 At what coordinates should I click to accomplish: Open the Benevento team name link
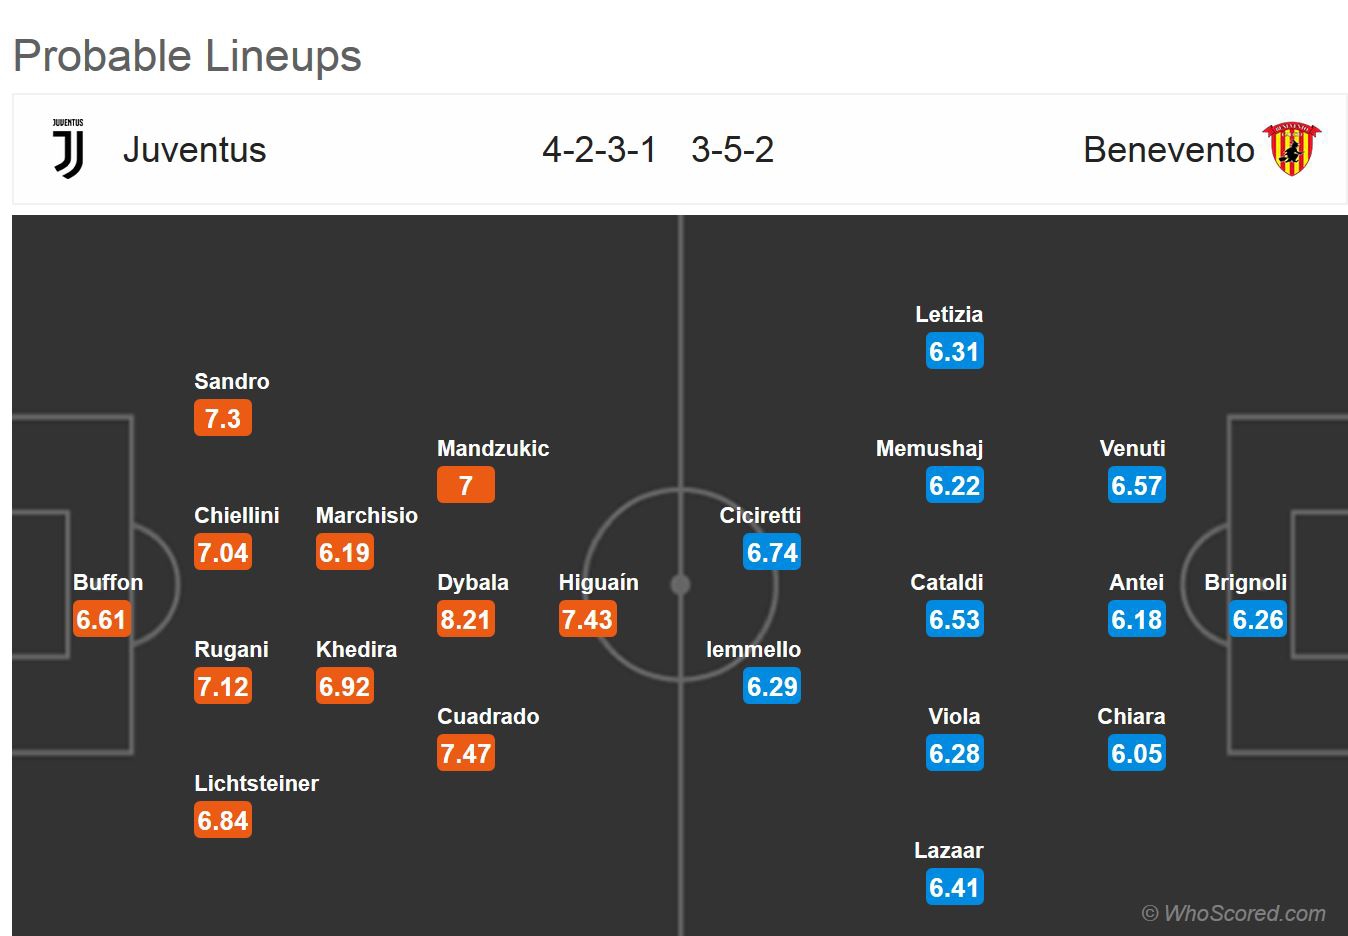point(1168,150)
